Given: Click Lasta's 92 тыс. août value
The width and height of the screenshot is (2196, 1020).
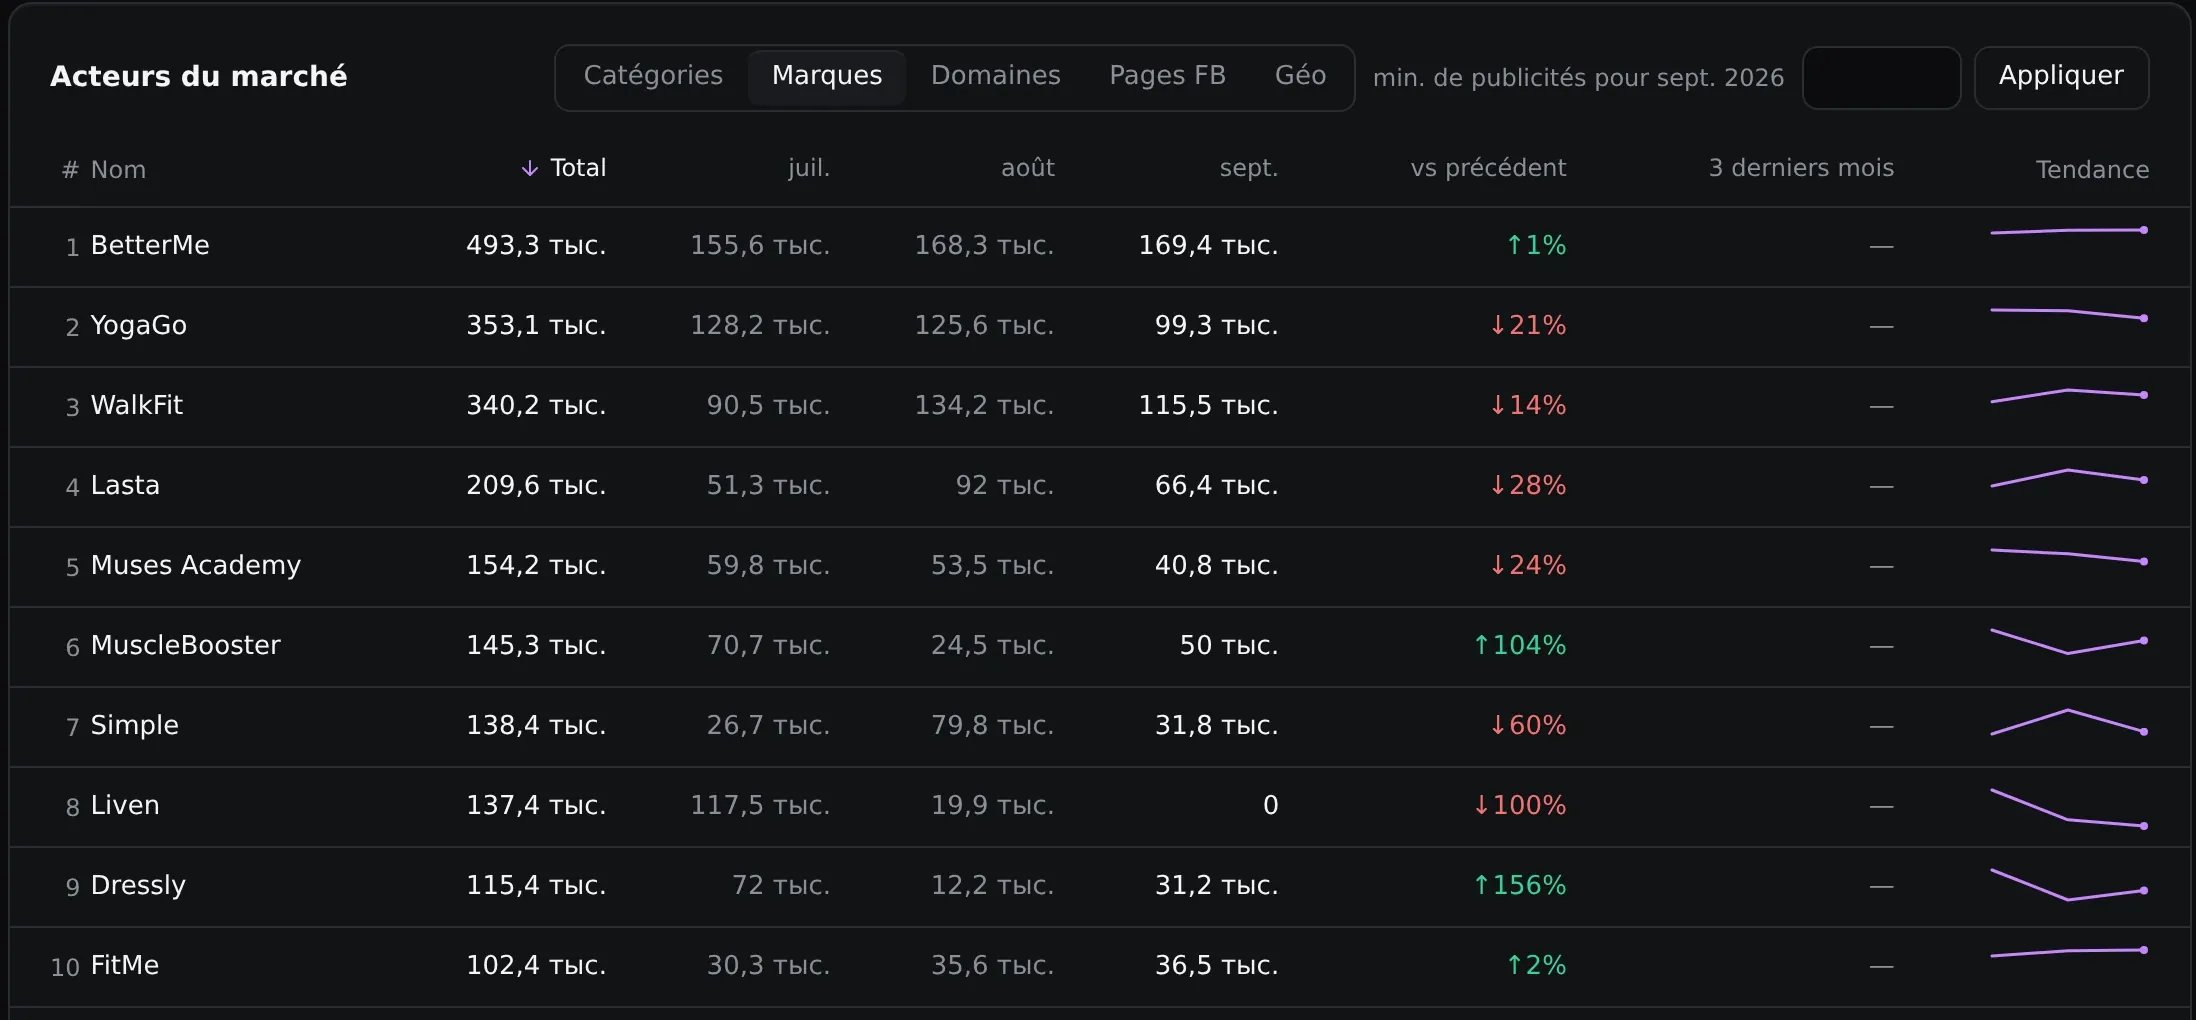Looking at the screenshot, I should [1004, 485].
